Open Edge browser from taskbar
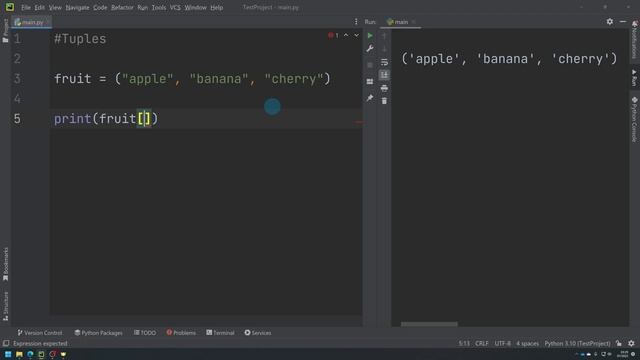 [30, 354]
